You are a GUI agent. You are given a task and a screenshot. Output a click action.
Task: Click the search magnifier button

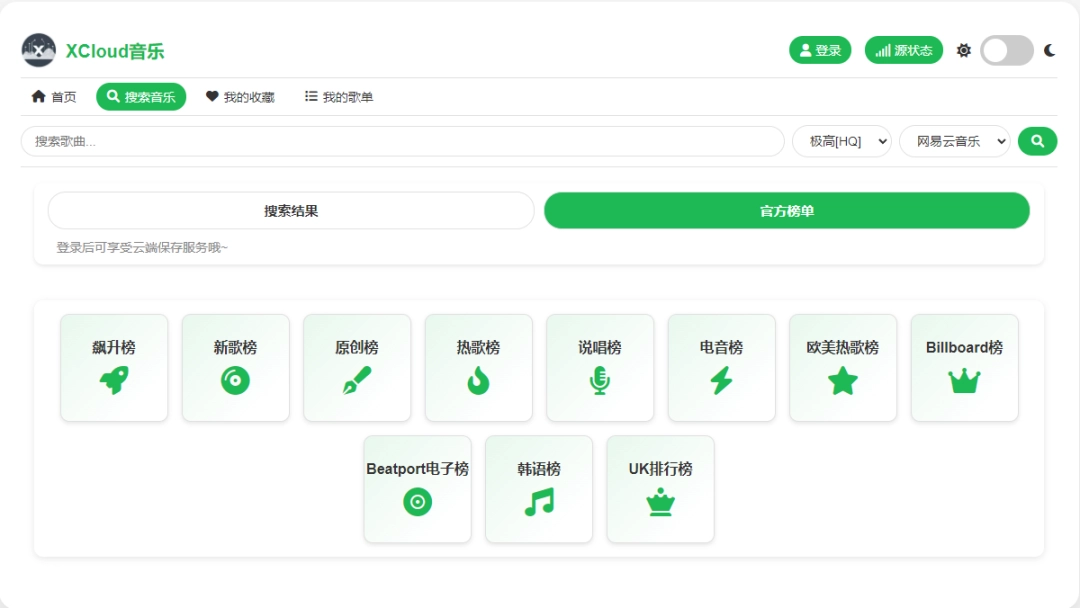click(x=1037, y=141)
